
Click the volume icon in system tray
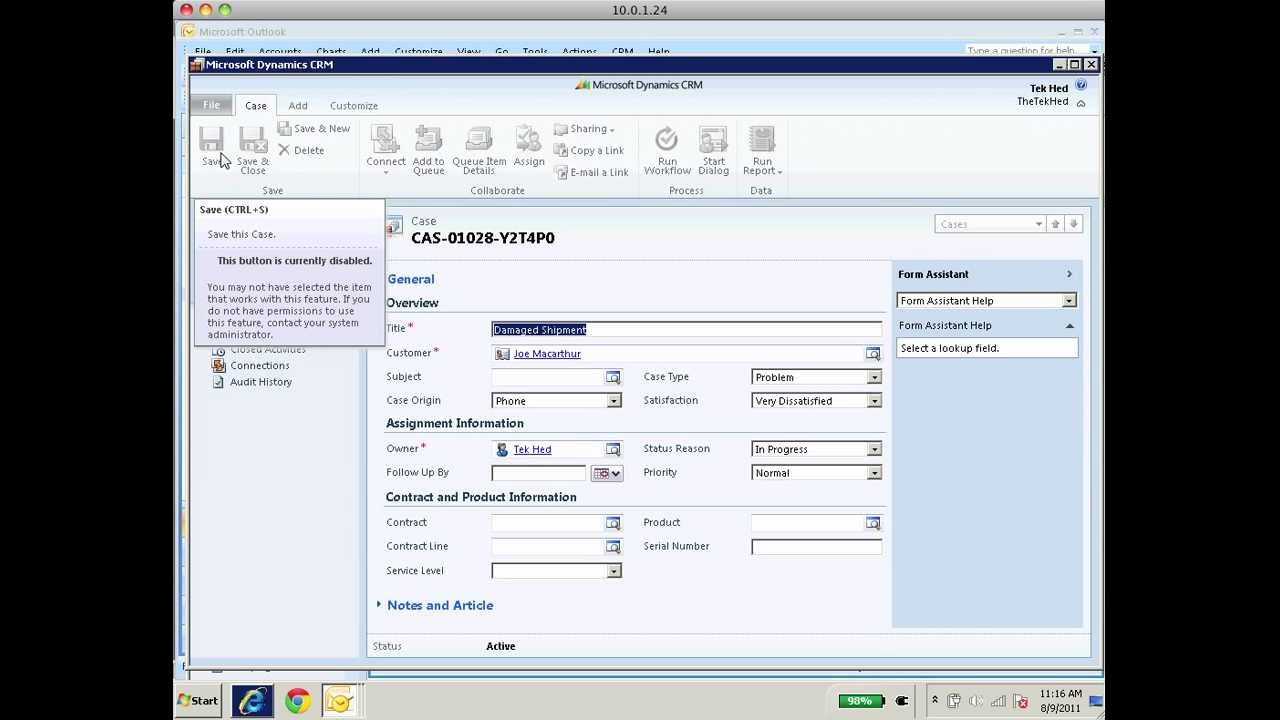976,701
